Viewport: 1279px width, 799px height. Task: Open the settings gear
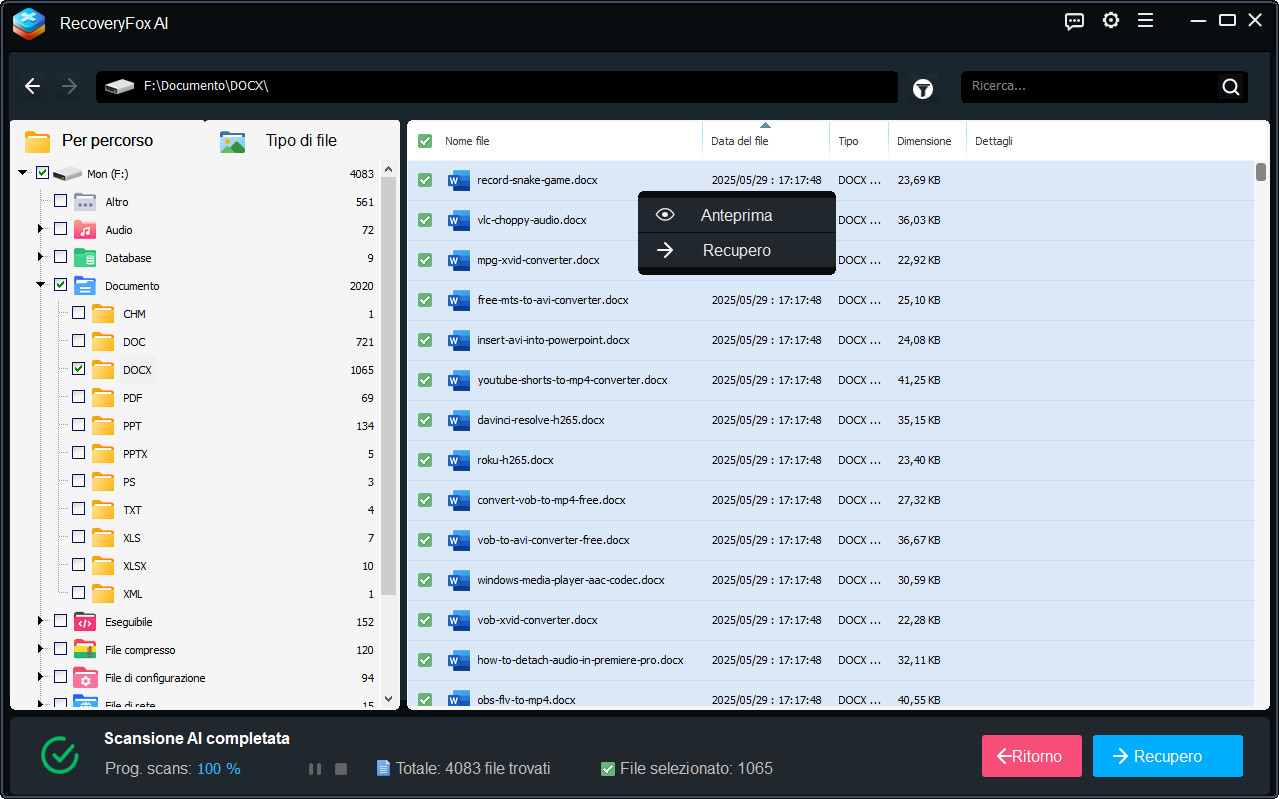coord(1111,21)
